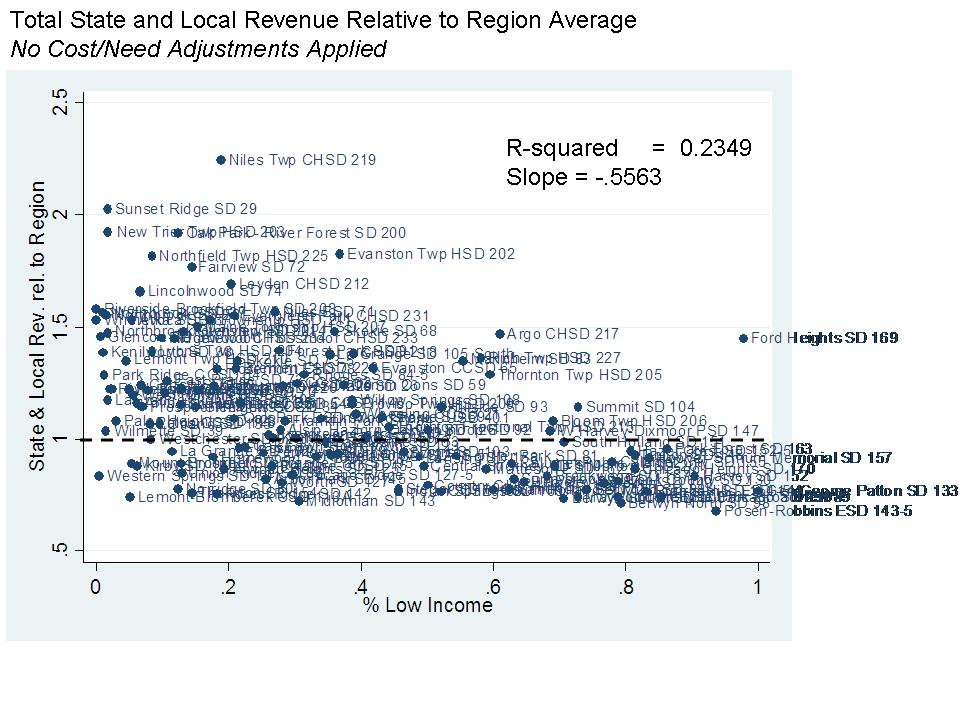Select the Slope = -.5563 text

click(x=584, y=177)
